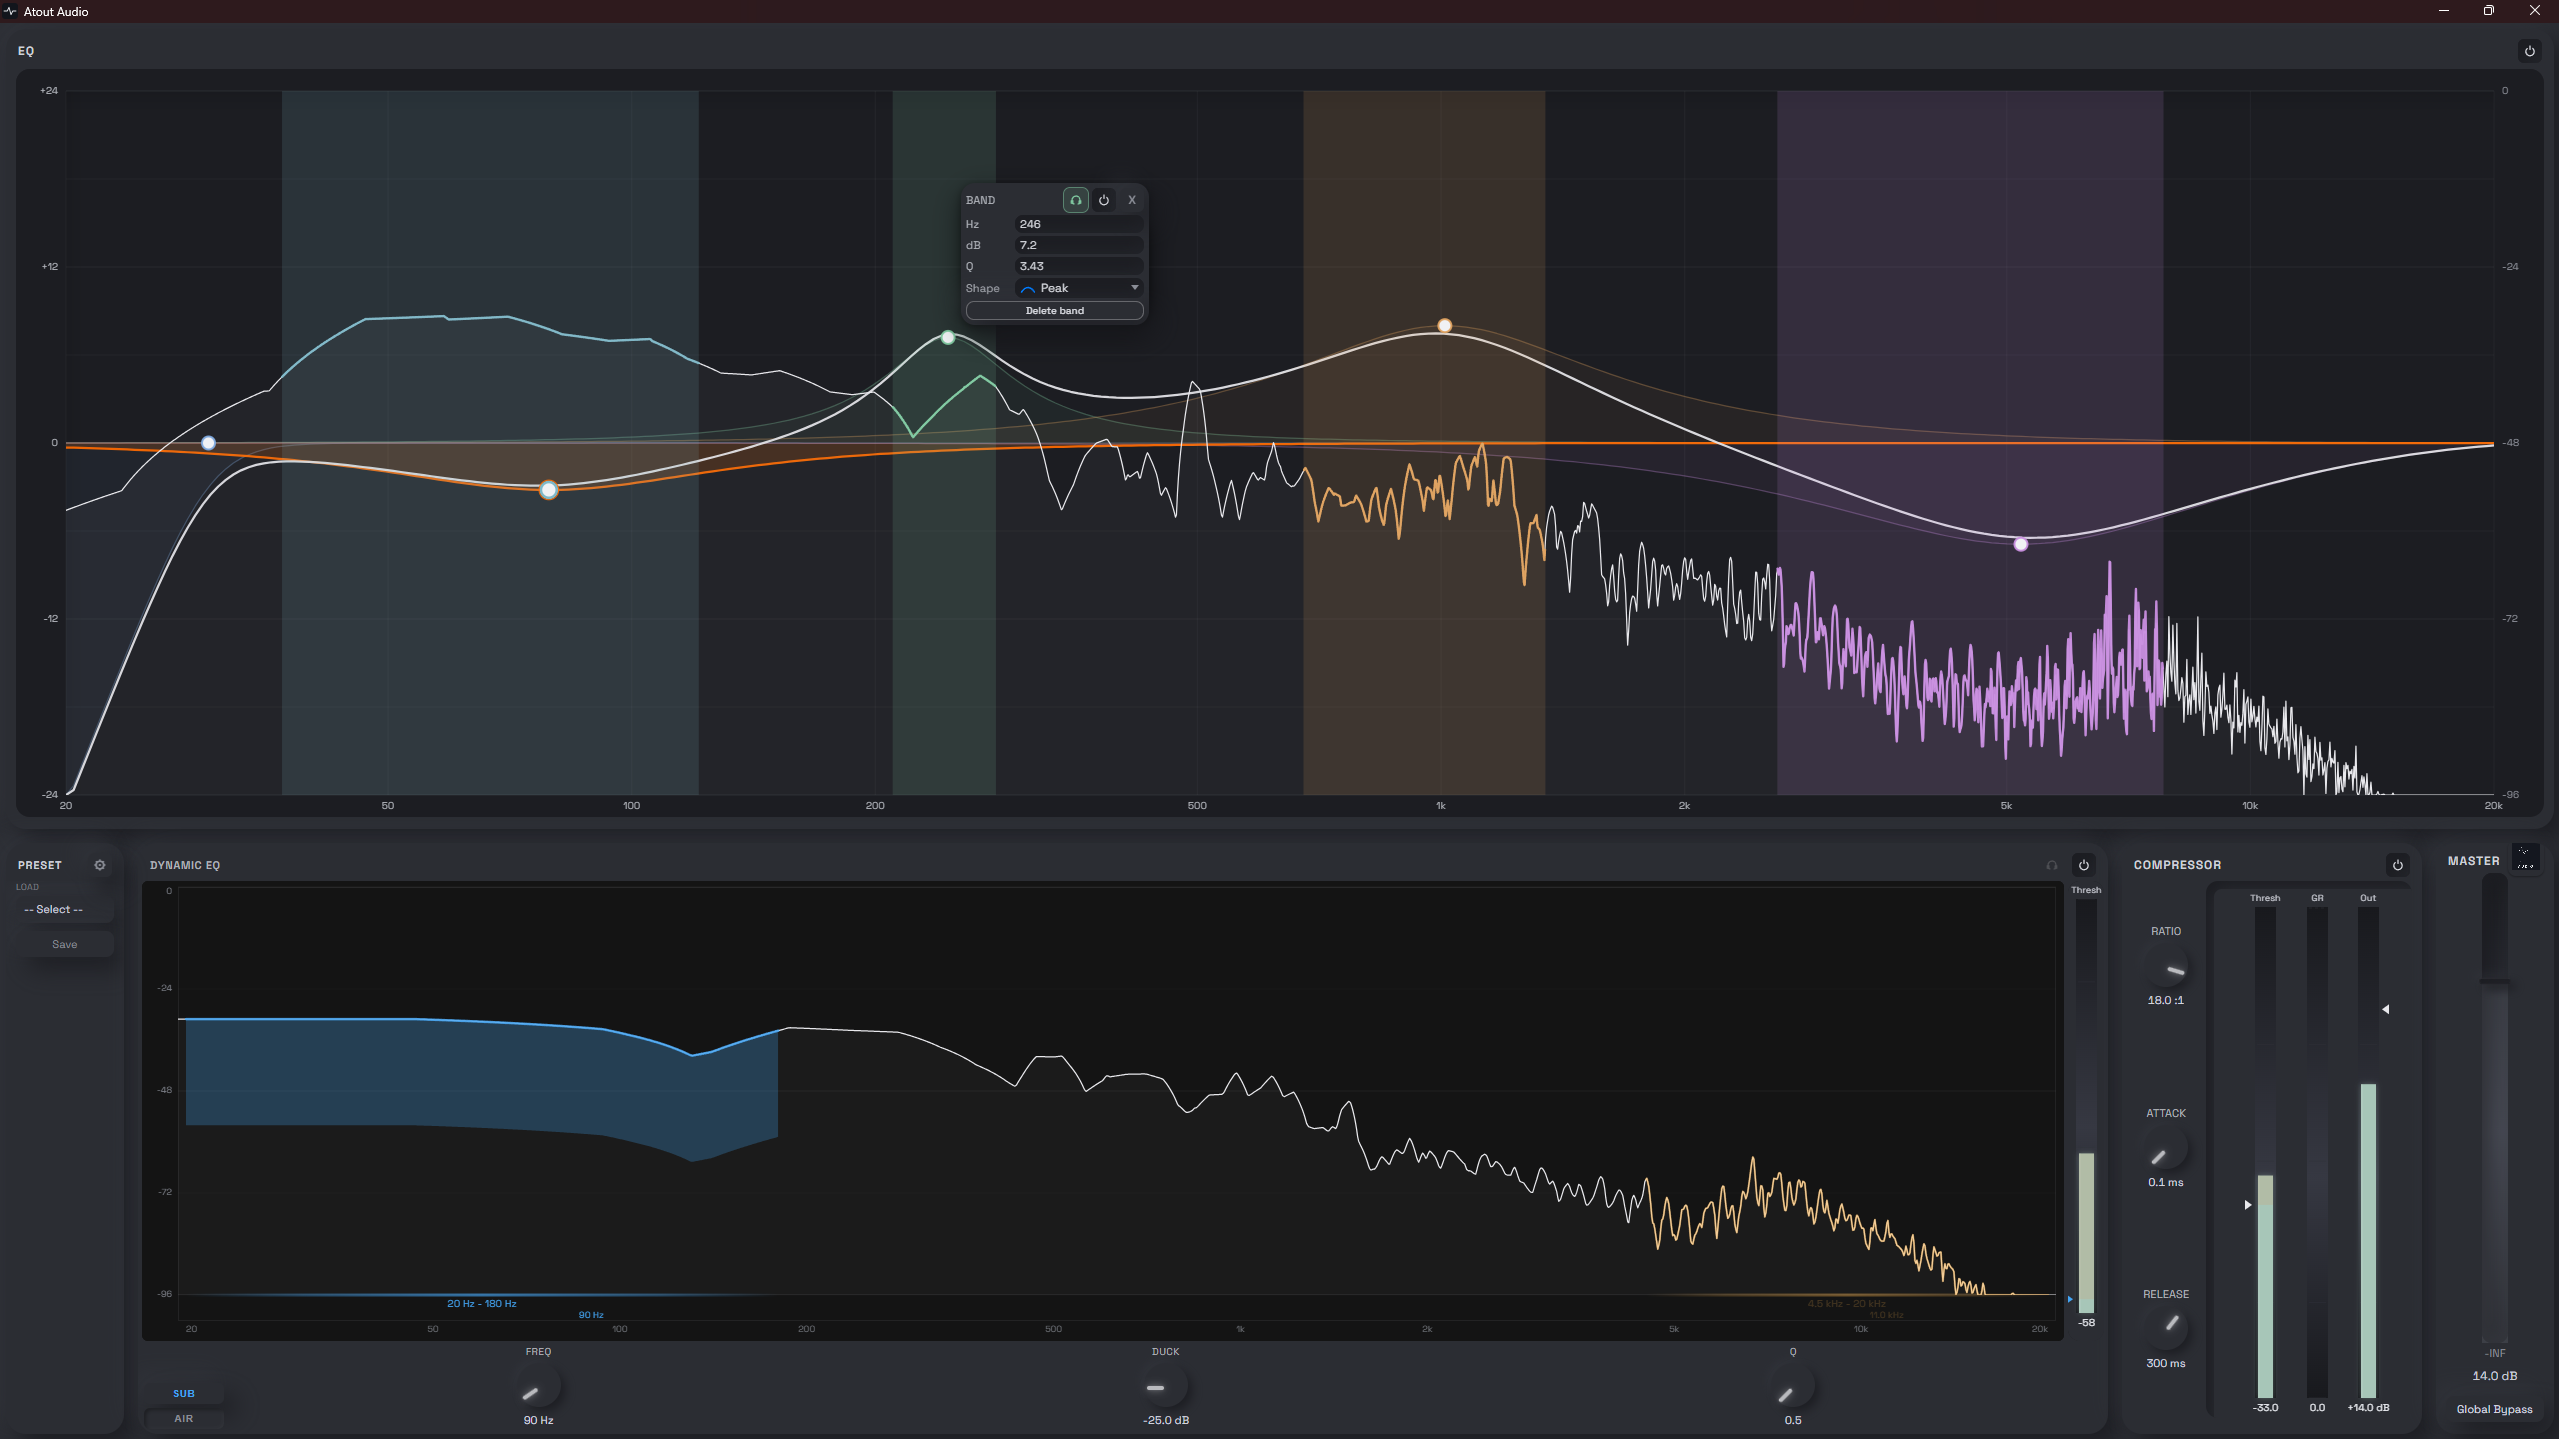Restore down the Atout Audio window
2559x1439 pixels.
[x=2488, y=11]
